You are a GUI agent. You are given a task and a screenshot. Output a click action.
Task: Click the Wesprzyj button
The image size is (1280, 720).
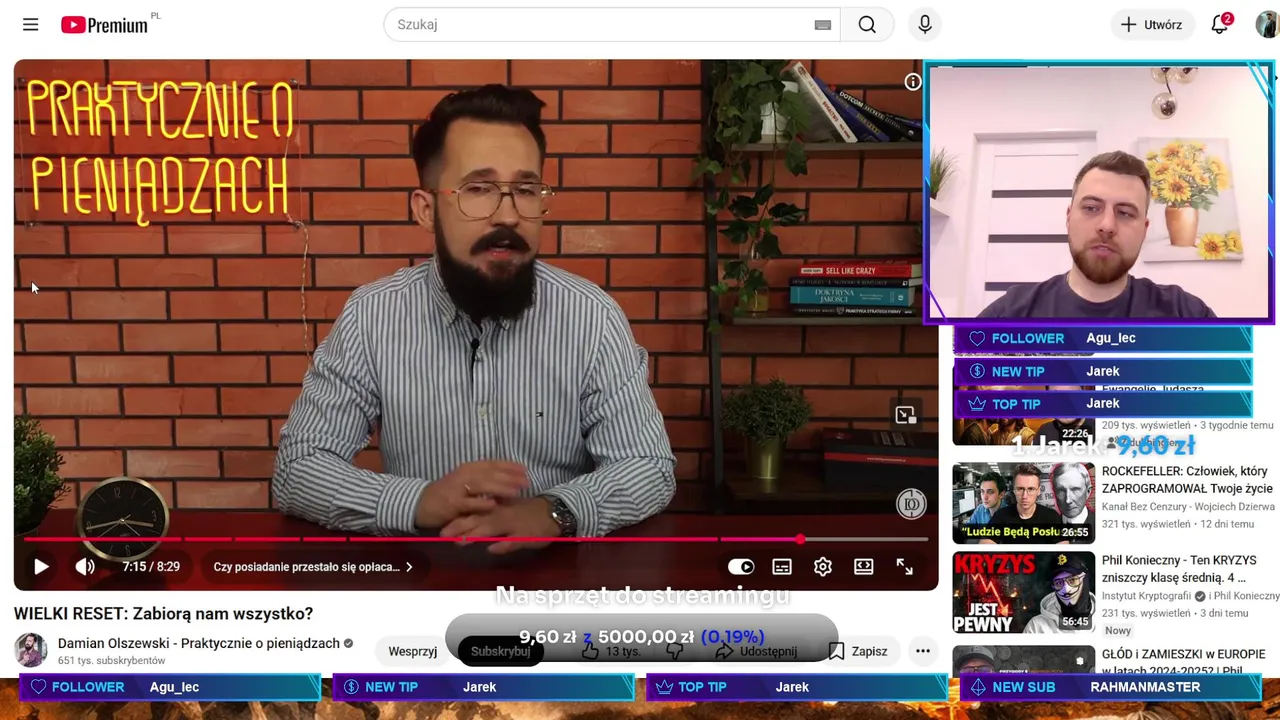[413, 651]
